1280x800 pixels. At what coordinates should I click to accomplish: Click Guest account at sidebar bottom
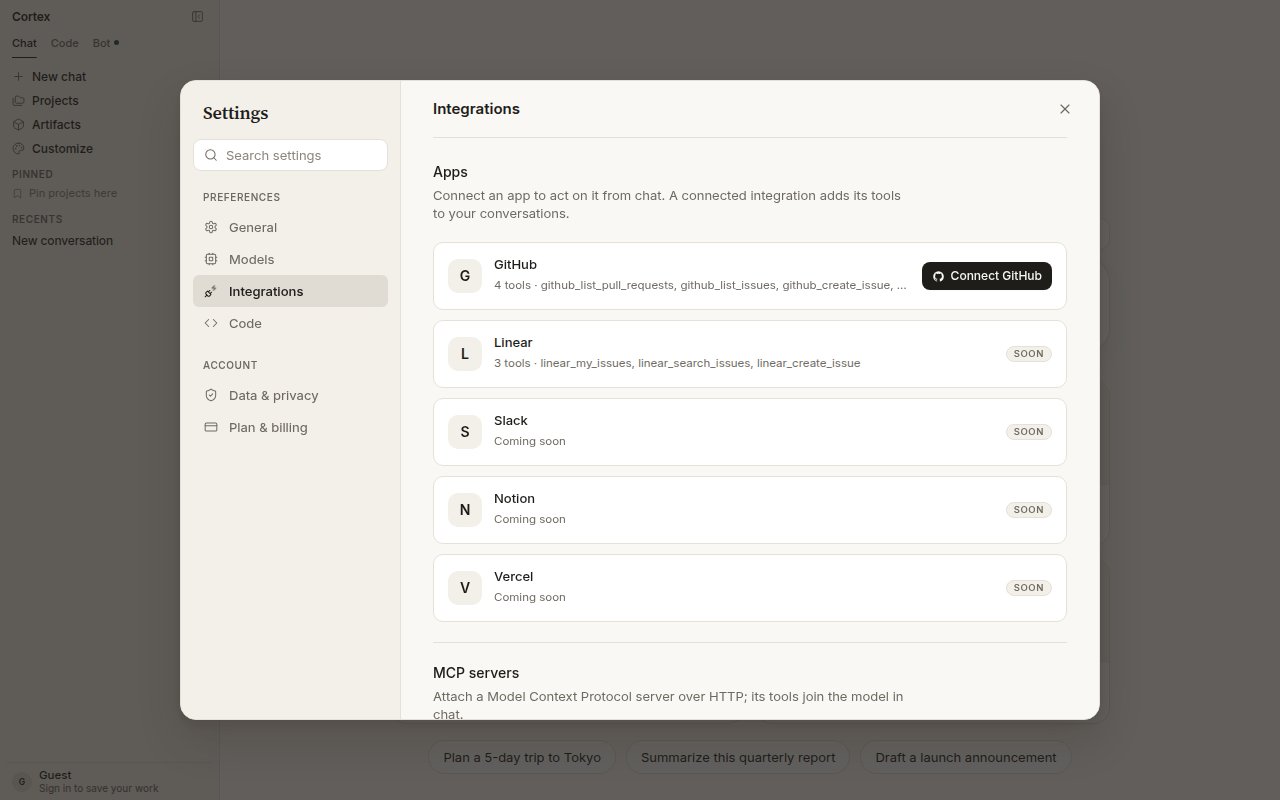107,781
